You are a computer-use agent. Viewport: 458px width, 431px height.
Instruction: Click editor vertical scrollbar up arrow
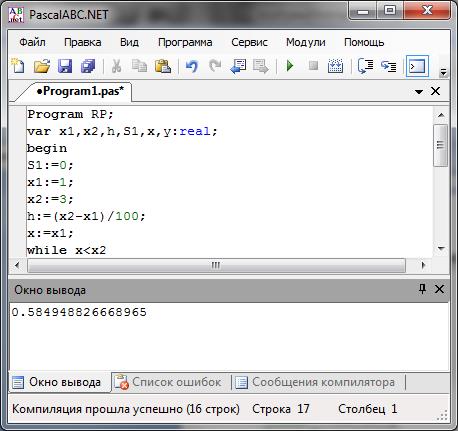pos(441,115)
